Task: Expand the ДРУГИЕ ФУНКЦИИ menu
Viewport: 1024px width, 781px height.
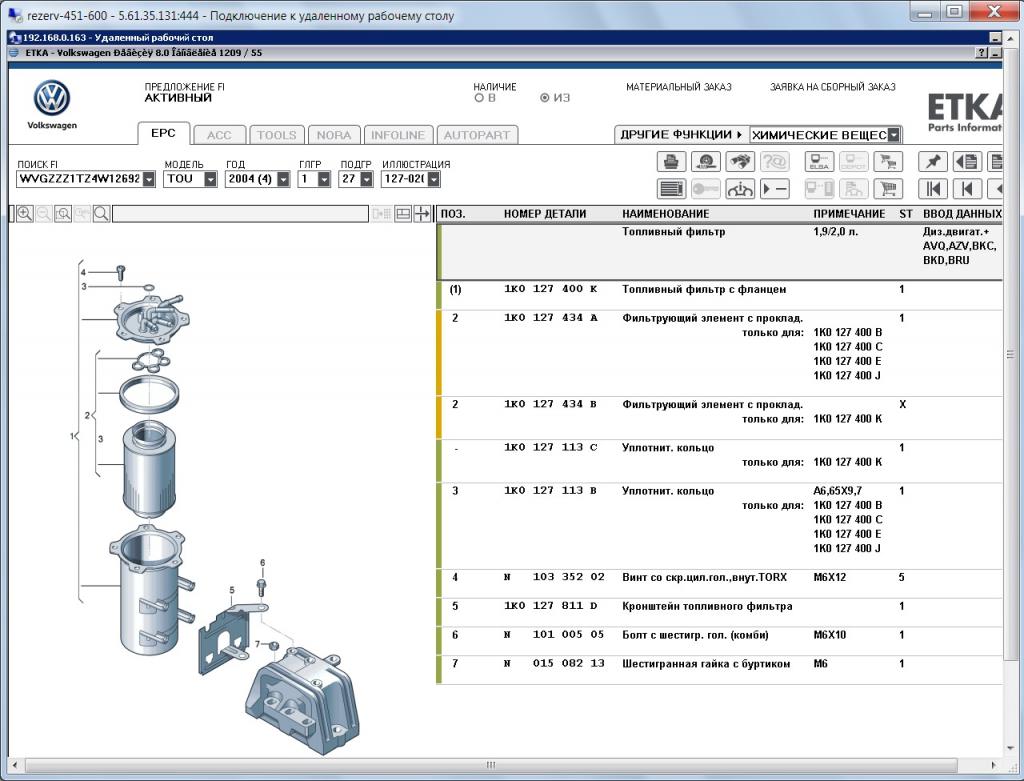Action: point(681,135)
